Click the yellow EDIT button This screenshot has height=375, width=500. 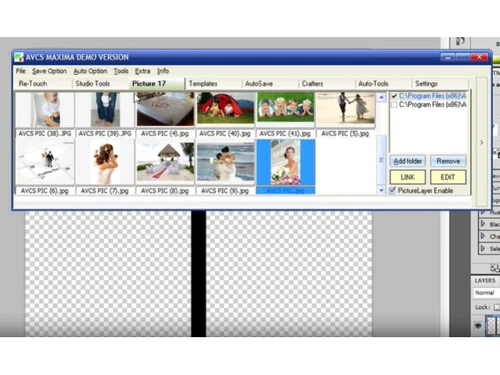[448, 177]
